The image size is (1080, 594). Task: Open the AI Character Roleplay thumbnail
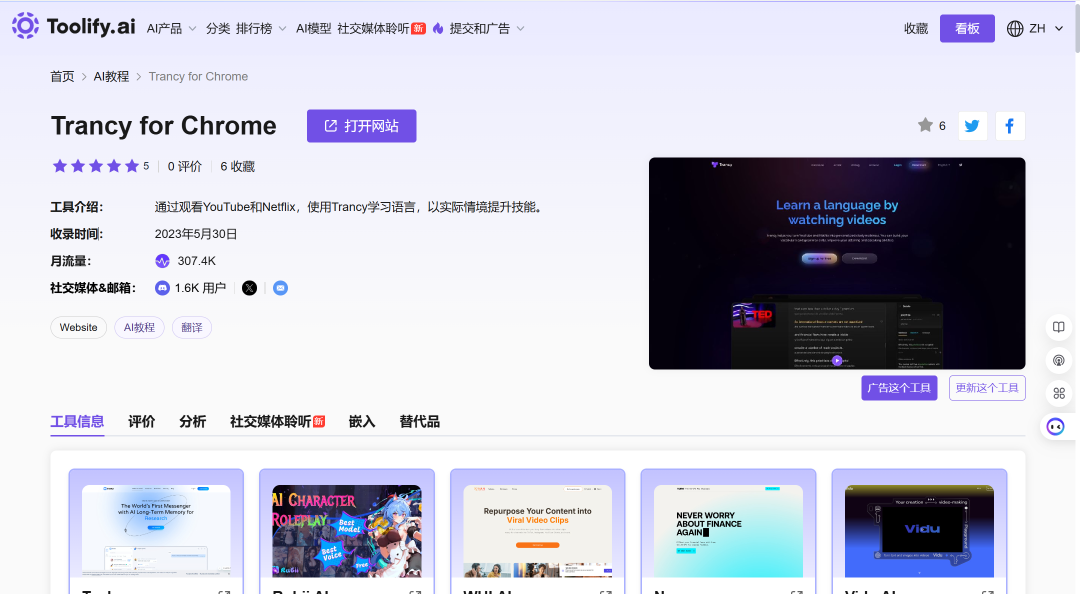tap(346, 531)
